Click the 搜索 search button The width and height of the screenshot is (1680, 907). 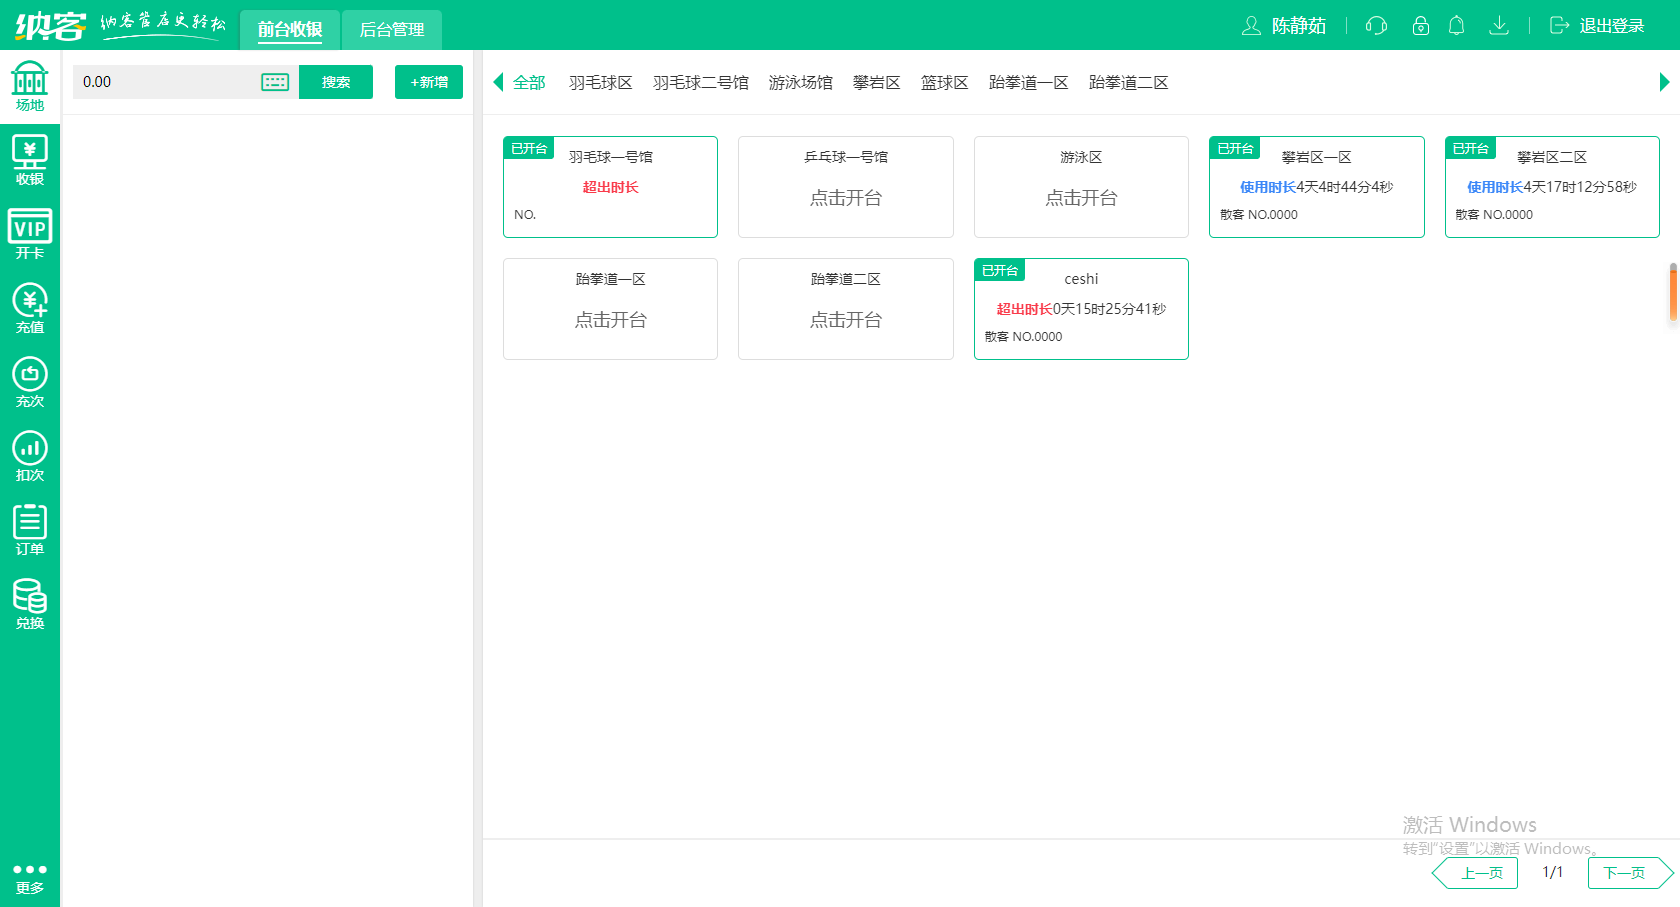tap(335, 82)
